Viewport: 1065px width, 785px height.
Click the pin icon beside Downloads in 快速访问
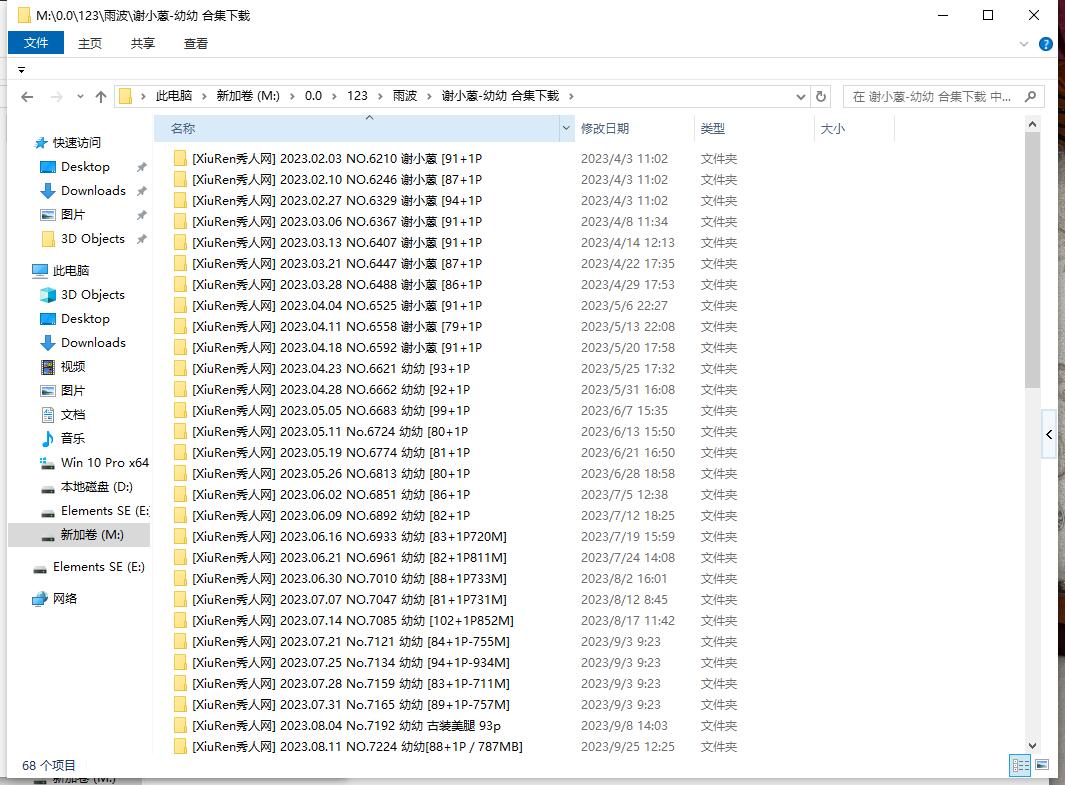coord(141,191)
